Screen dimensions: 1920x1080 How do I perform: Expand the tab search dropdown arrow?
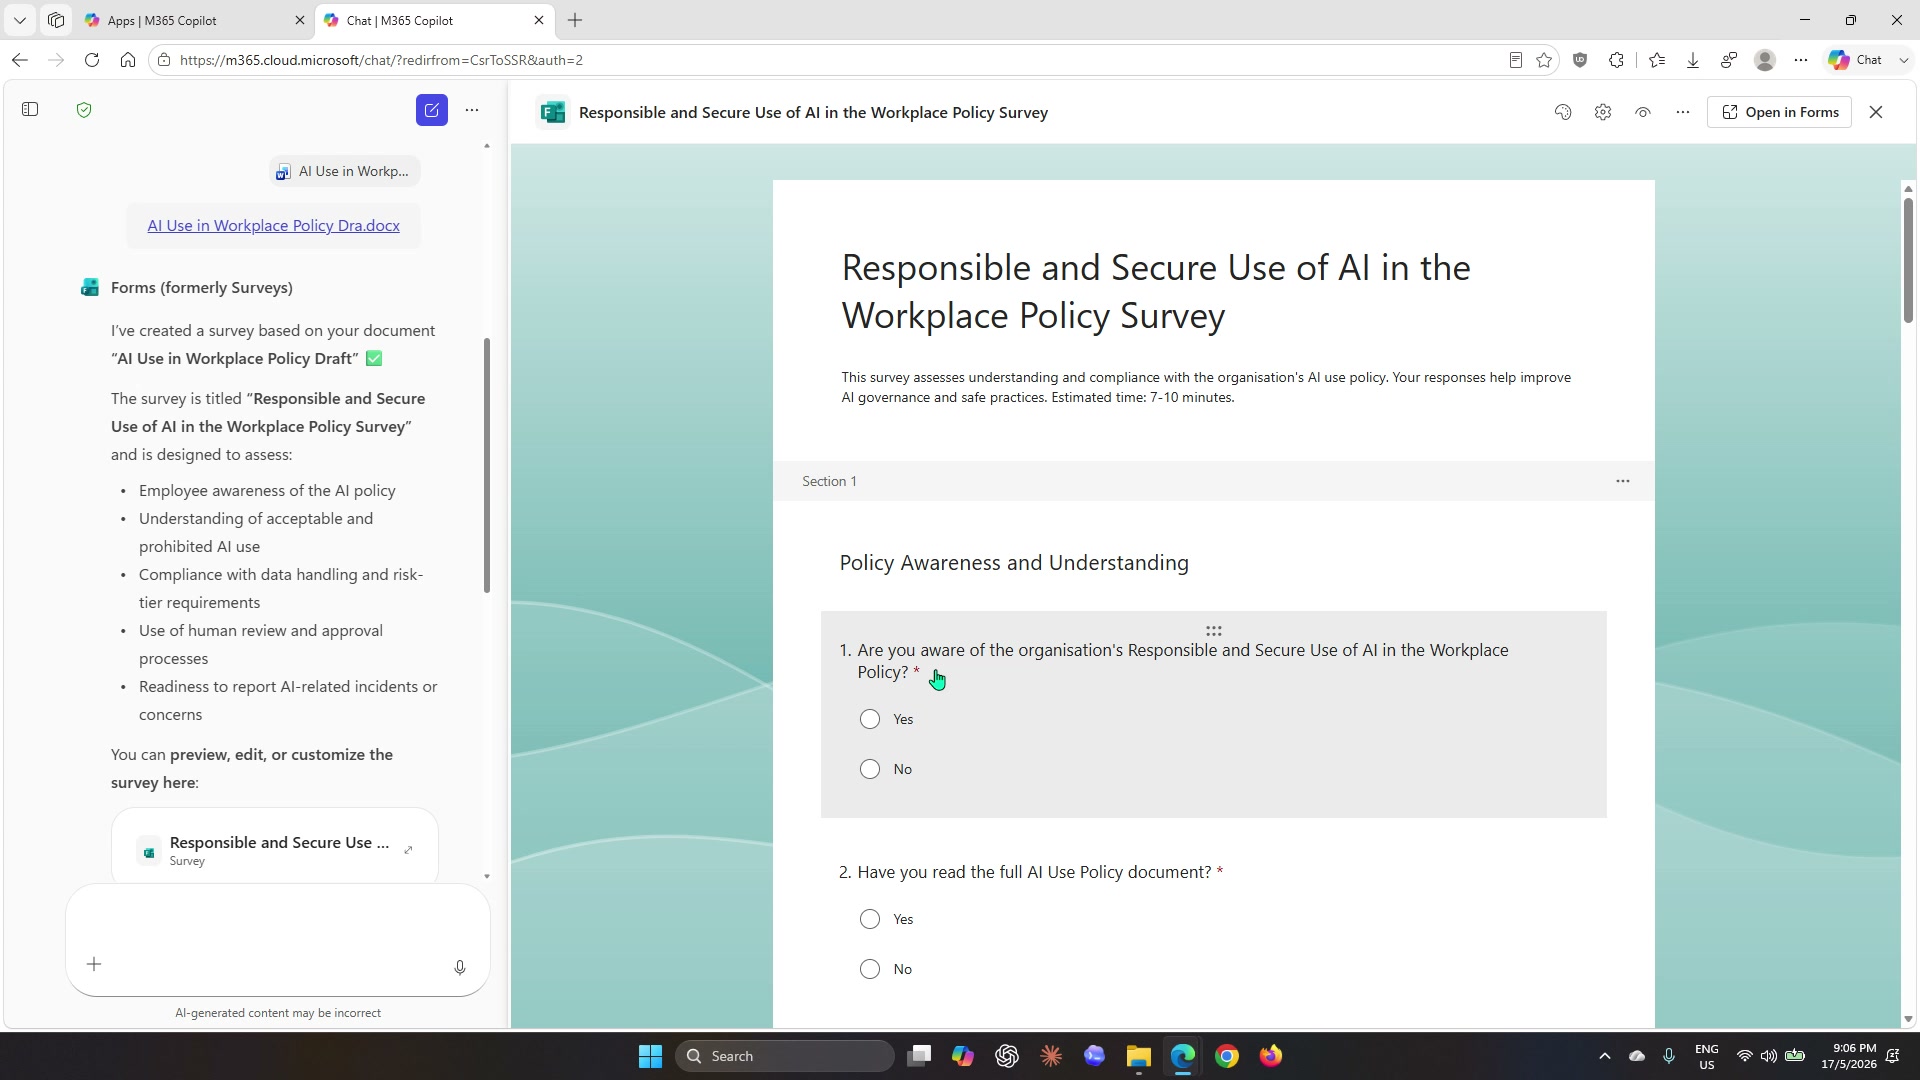click(20, 20)
